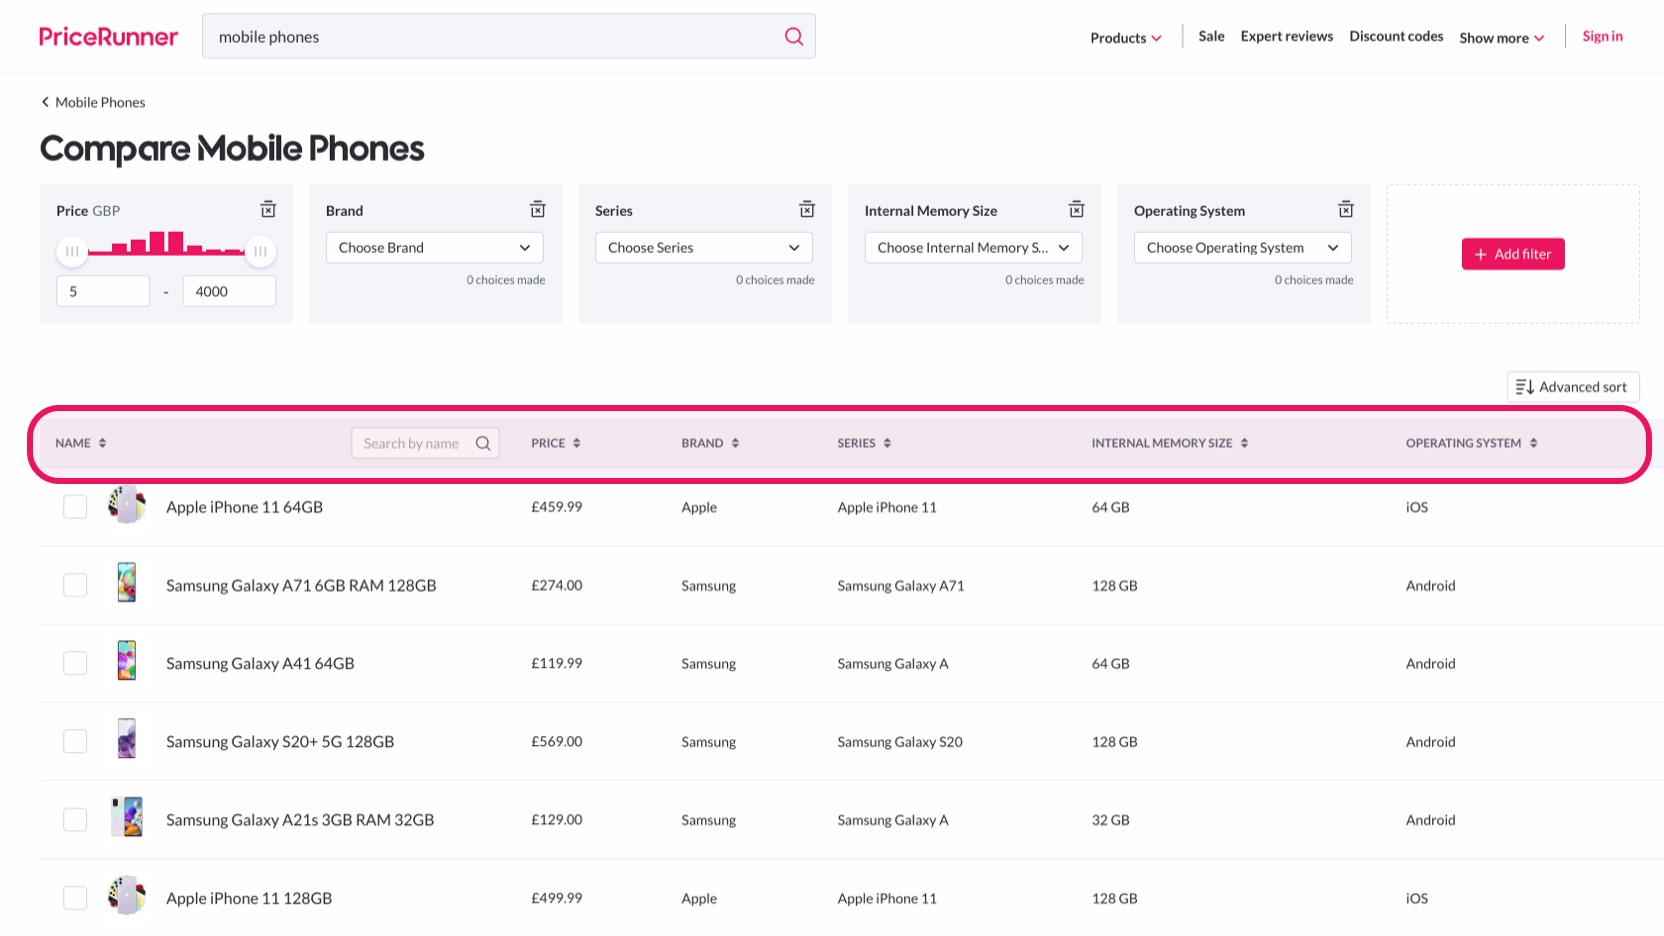Click Apple iPhone 11 128GB name
The image size is (1664, 936).
[x=249, y=898]
